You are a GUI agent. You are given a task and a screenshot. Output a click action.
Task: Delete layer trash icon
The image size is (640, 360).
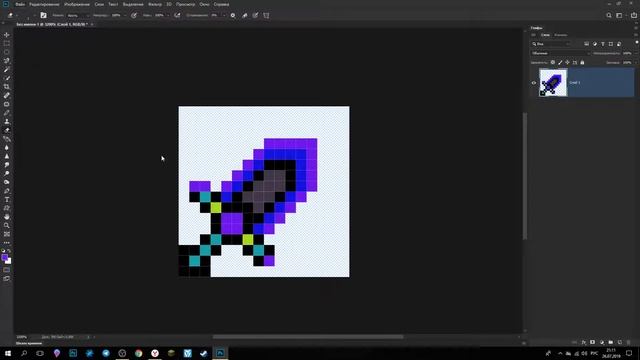click(629, 342)
